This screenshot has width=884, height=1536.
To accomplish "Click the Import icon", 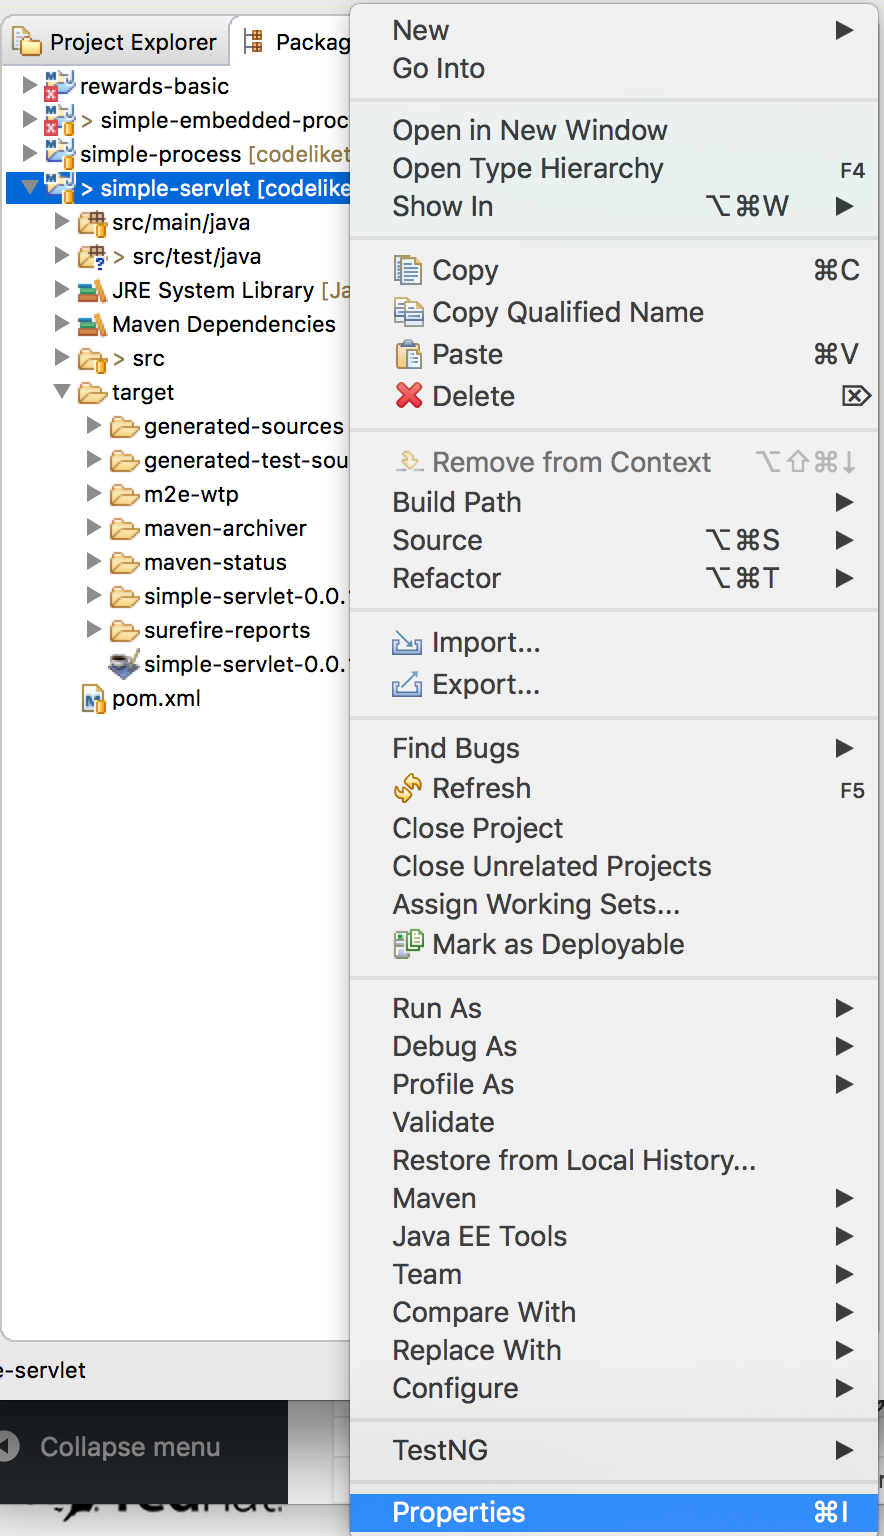I will (407, 643).
